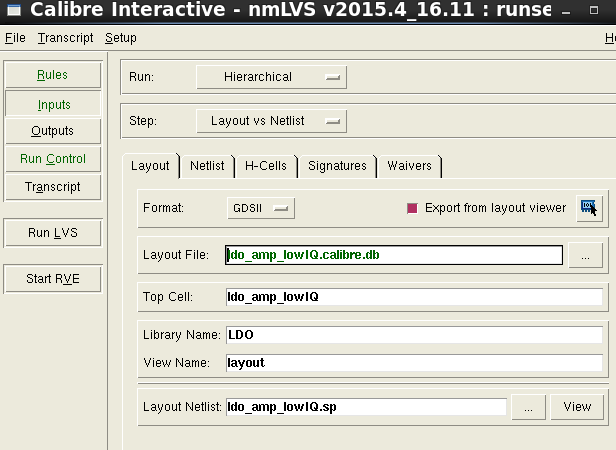View the layout netlist file
616x450 pixels.
pos(577,407)
